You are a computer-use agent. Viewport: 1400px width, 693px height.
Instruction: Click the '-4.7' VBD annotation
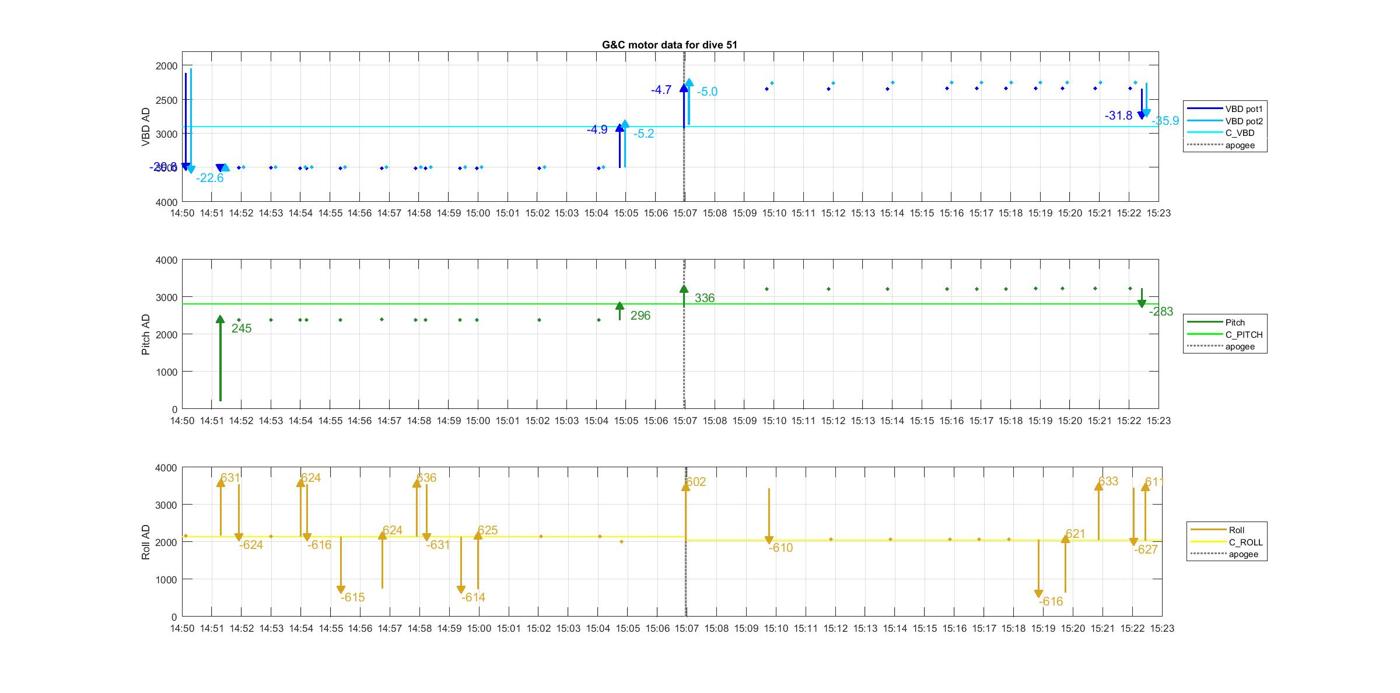(x=661, y=90)
